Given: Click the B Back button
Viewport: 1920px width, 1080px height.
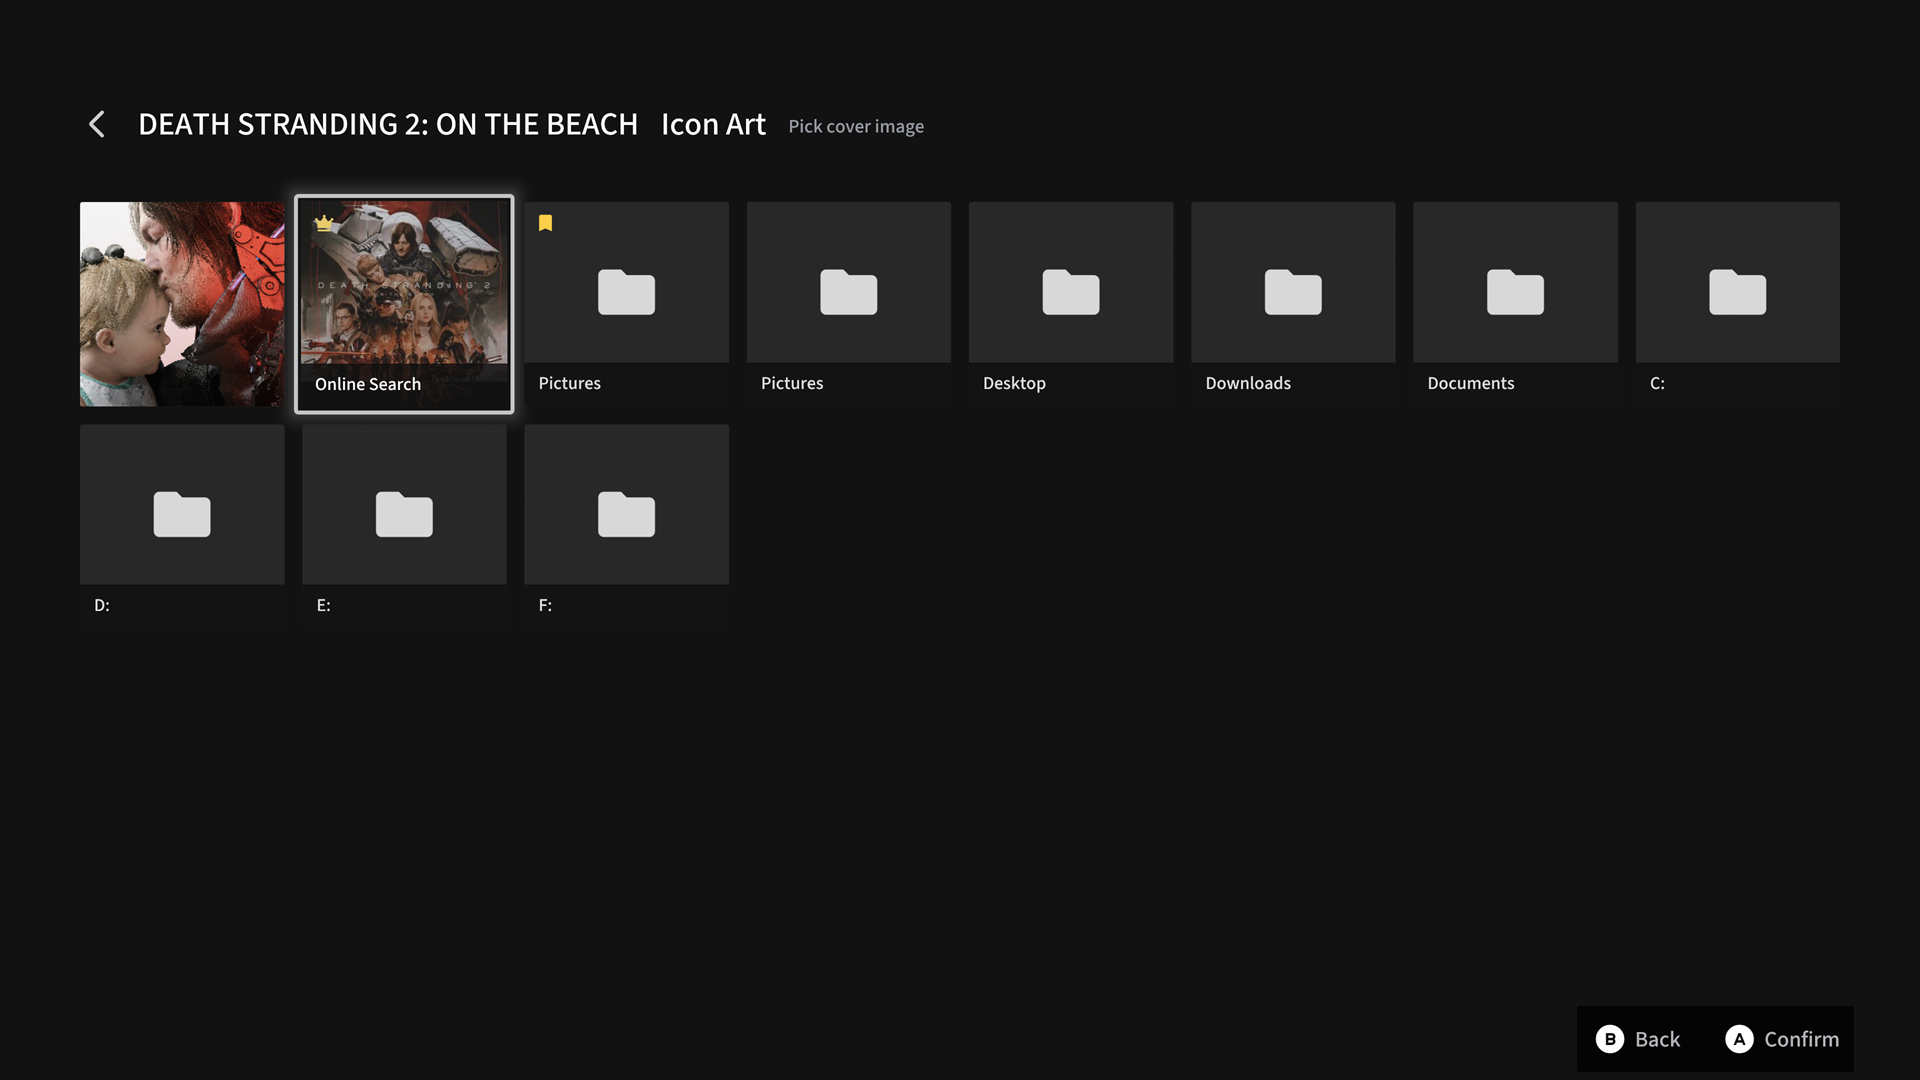Looking at the screenshot, I should (x=1638, y=1039).
